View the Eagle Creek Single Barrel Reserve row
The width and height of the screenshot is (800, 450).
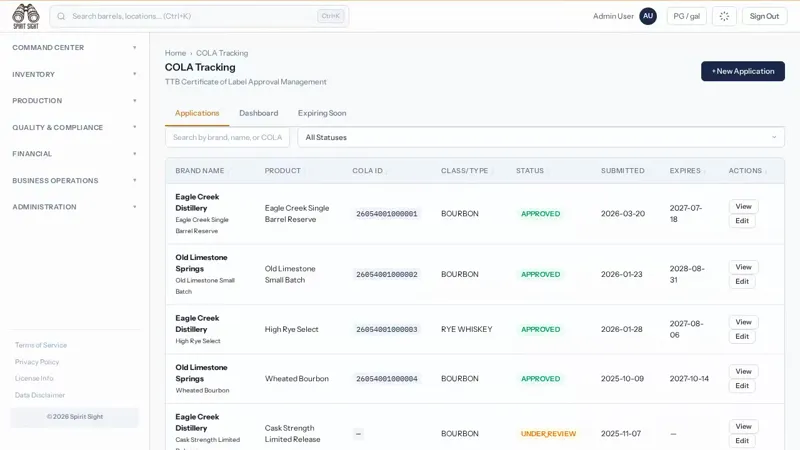click(743, 207)
